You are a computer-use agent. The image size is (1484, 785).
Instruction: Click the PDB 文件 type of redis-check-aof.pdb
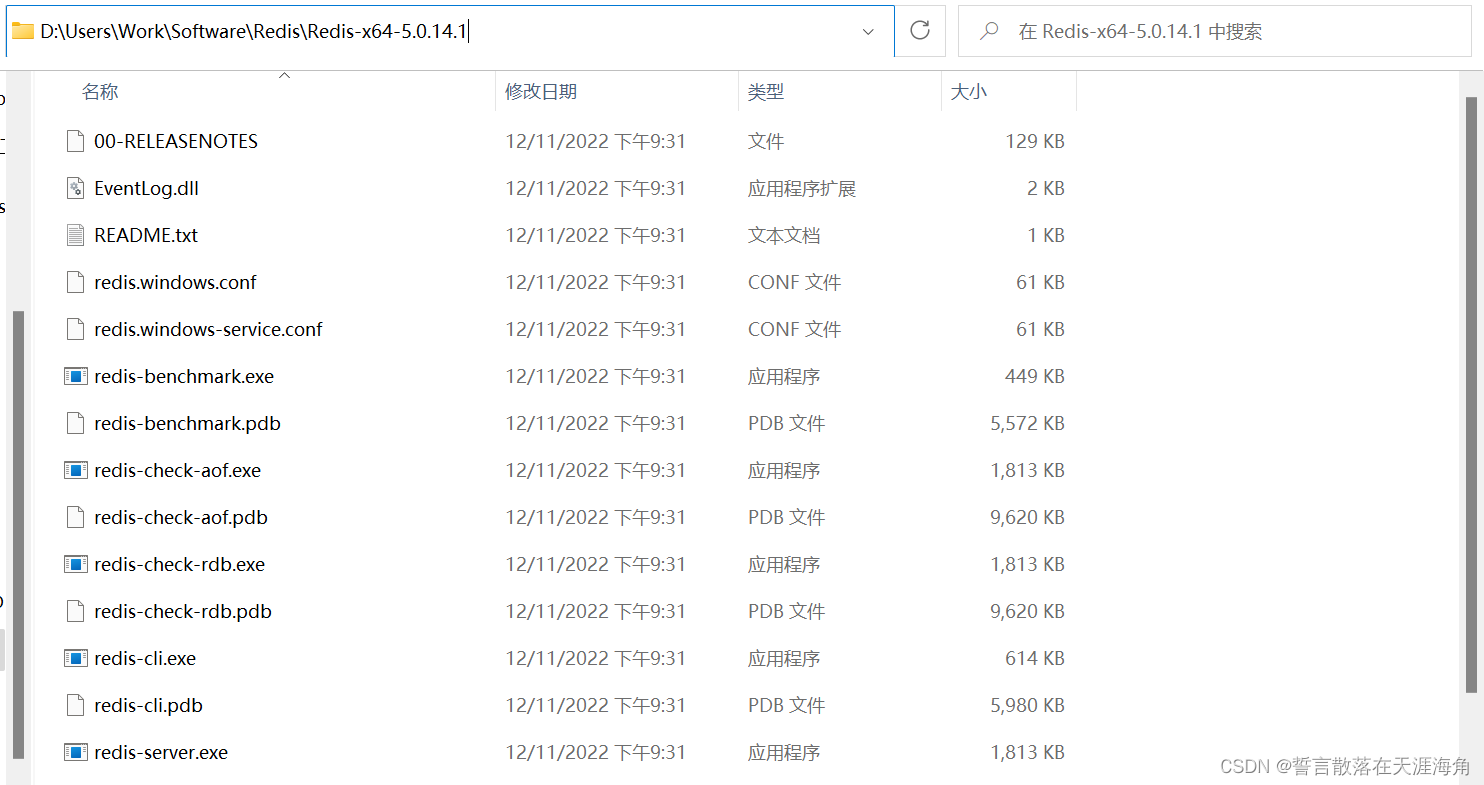tap(787, 517)
